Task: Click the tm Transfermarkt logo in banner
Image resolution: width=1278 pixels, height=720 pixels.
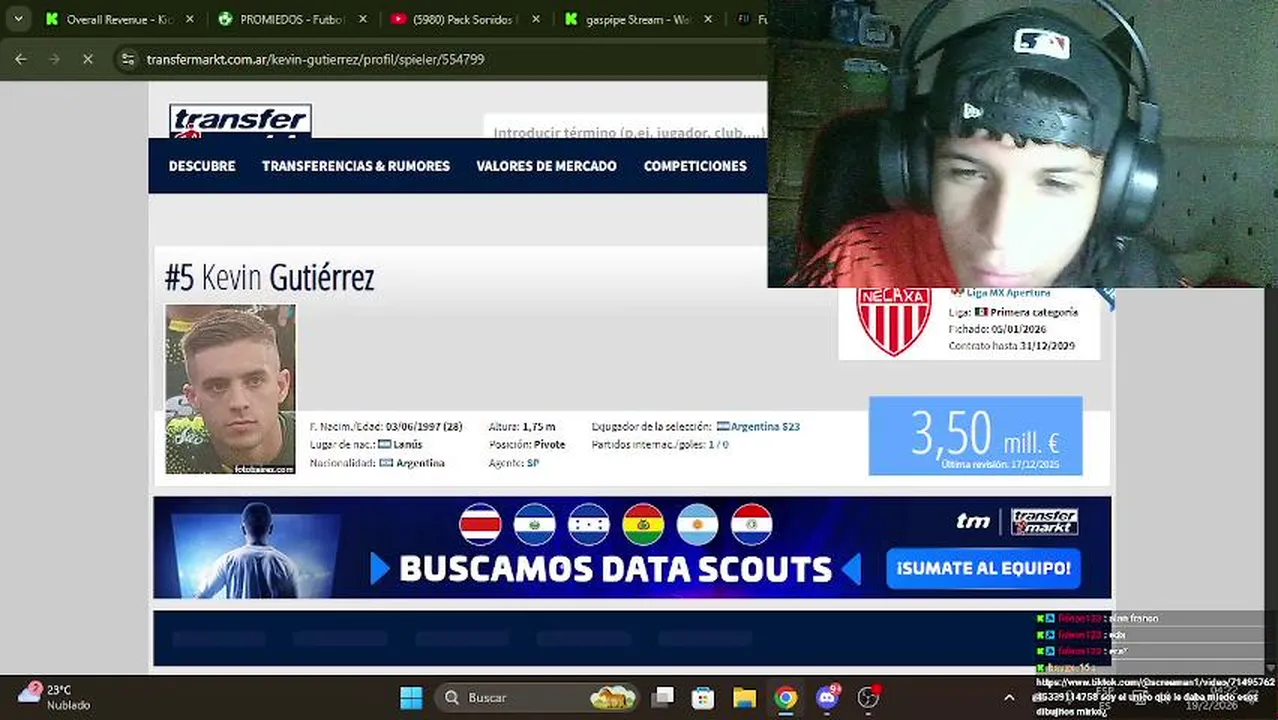Action: pyautogui.click(x=1017, y=521)
